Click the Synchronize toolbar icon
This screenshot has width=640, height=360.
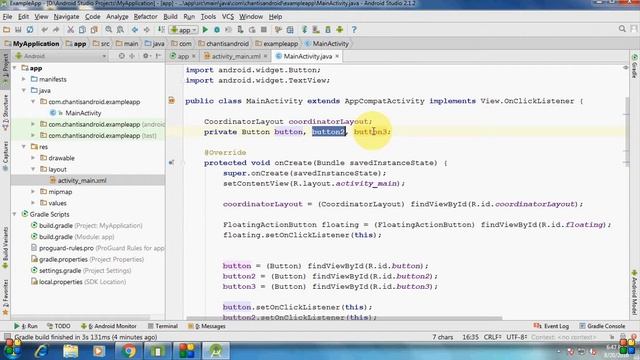point(30,29)
